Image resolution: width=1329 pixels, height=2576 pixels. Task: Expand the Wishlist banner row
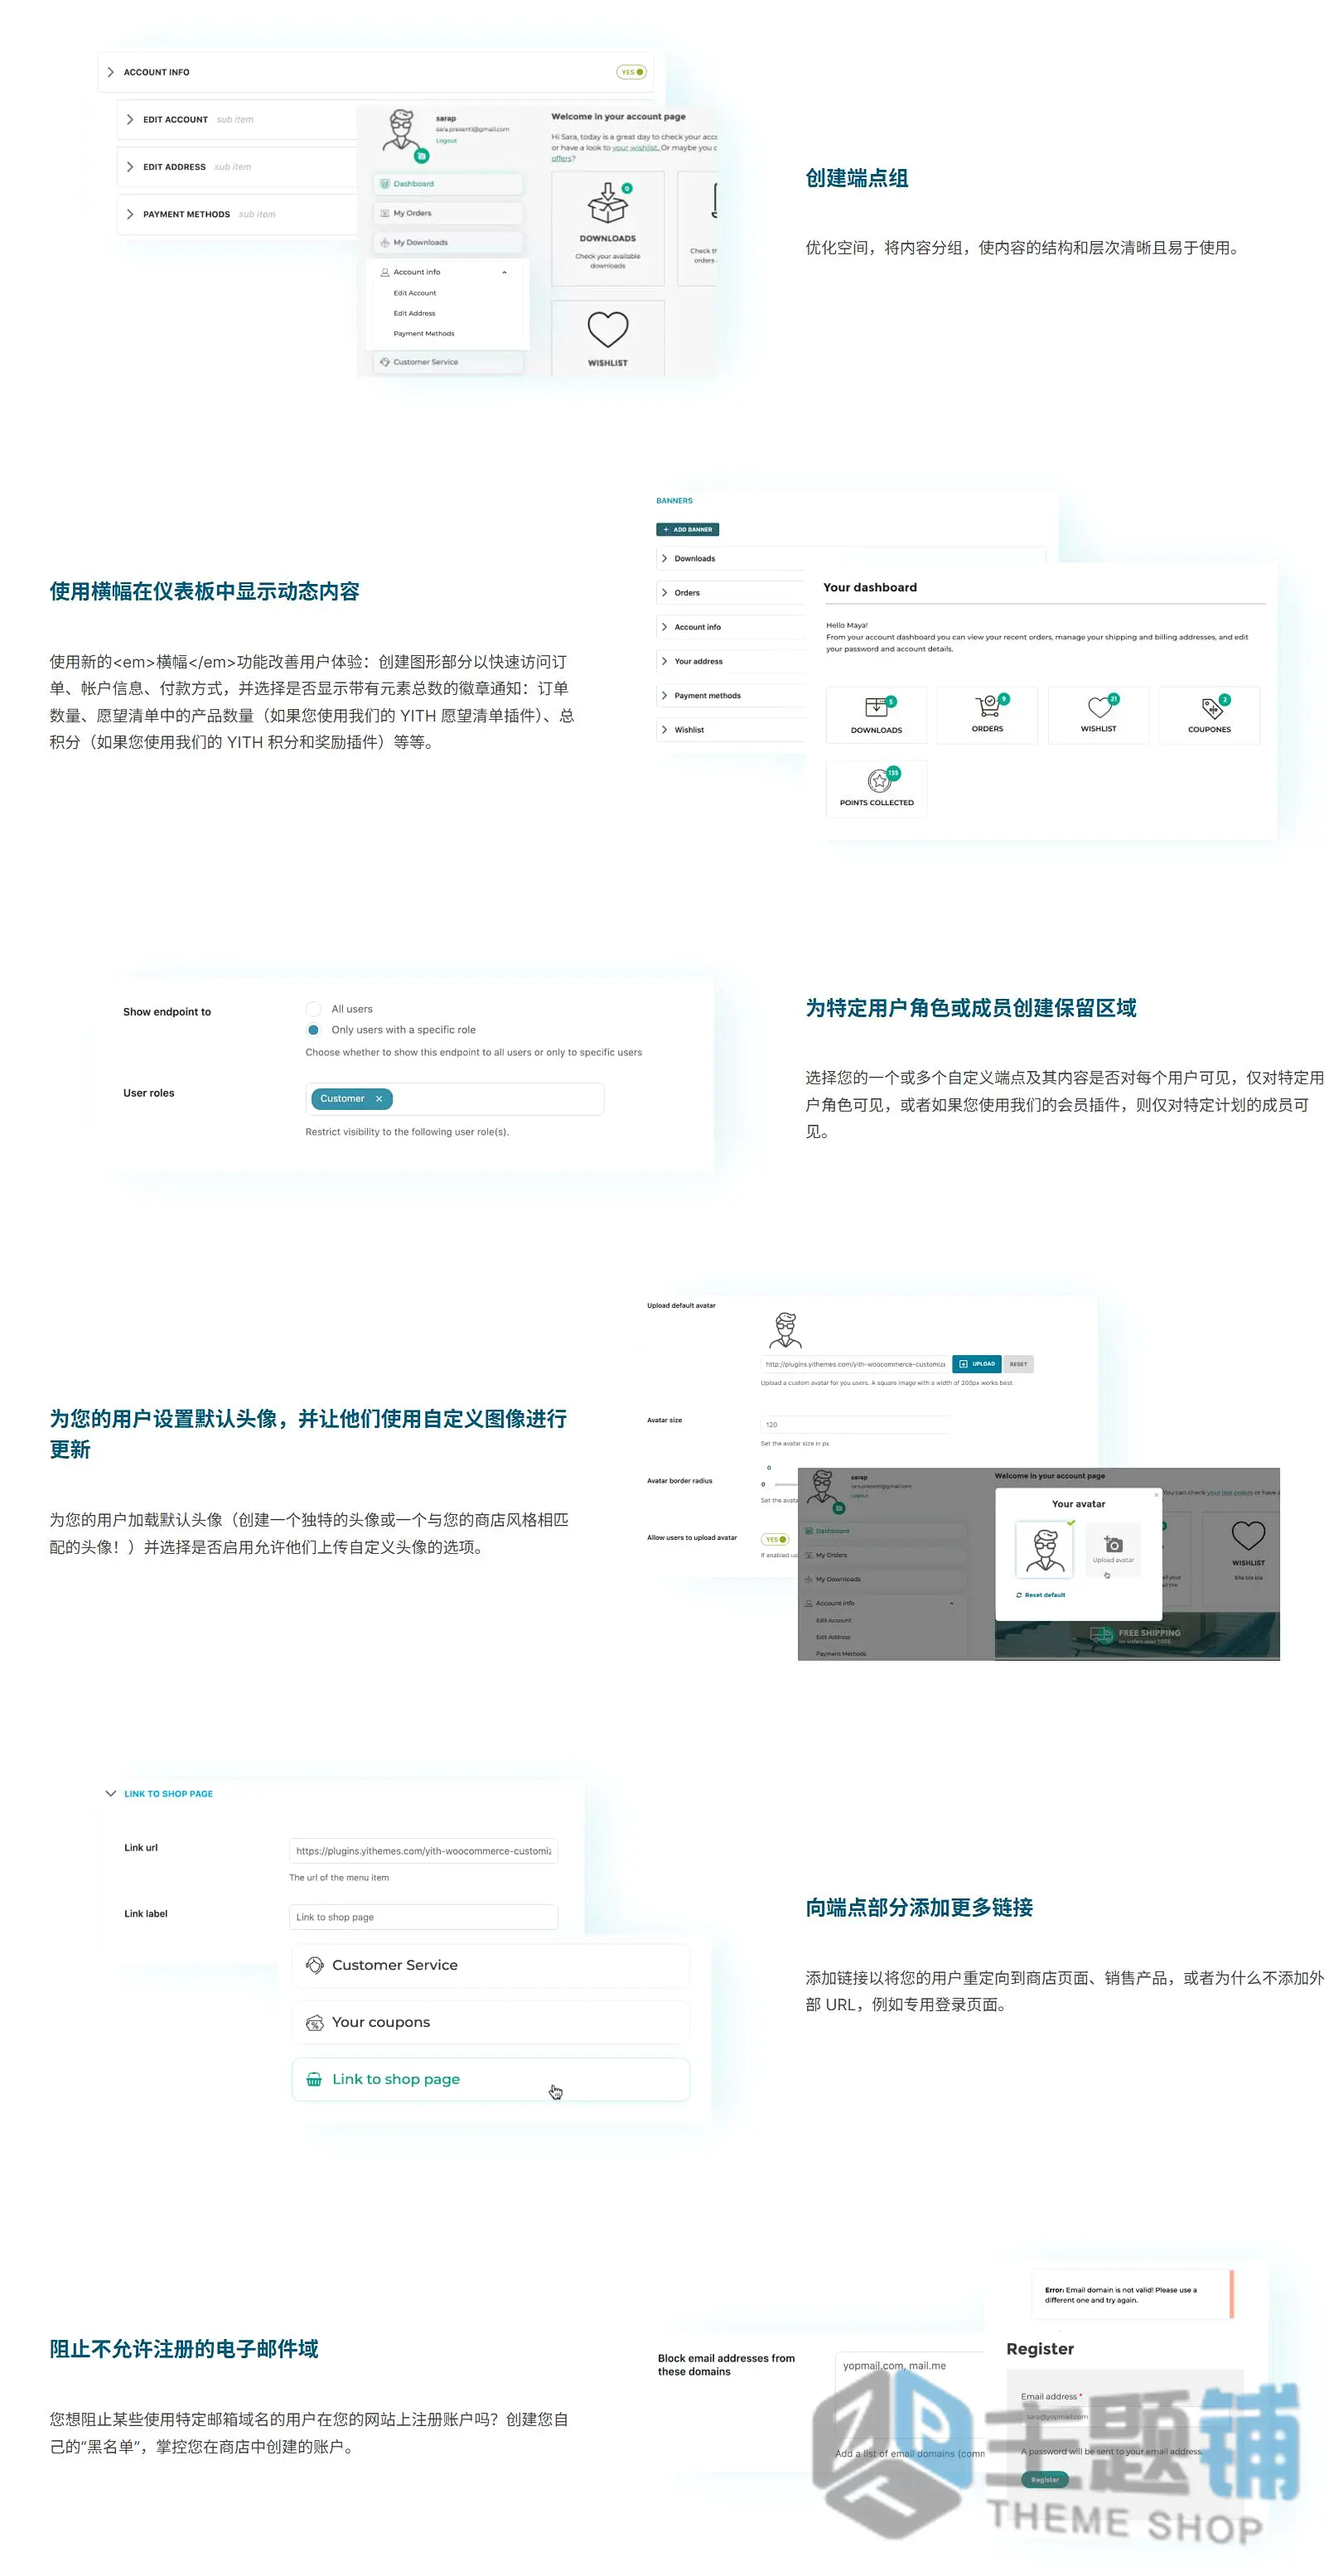click(664, 730)
